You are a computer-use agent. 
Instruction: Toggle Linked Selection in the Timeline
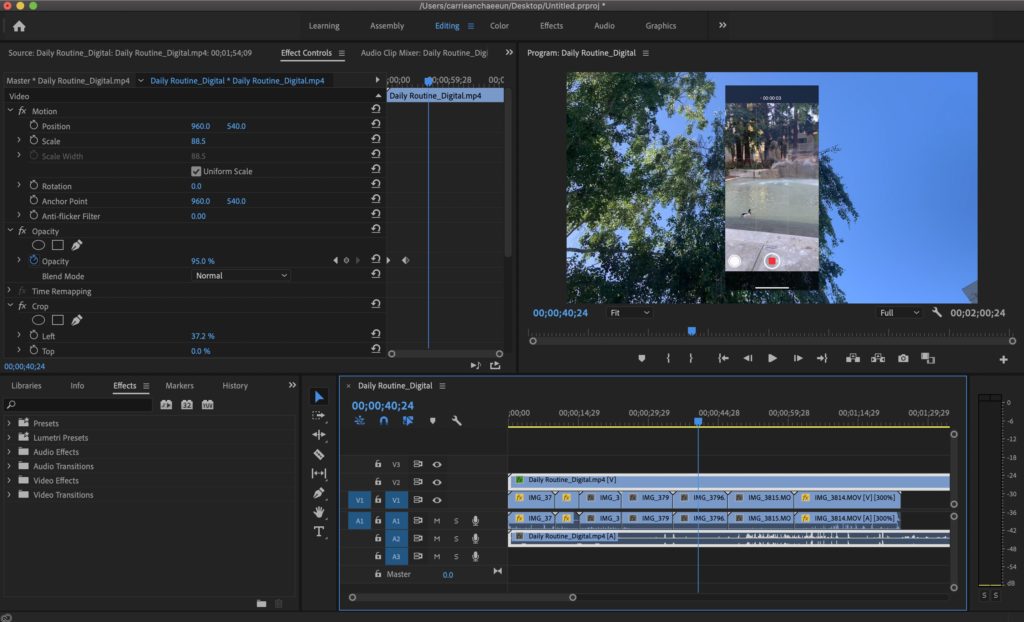[408, 421]
